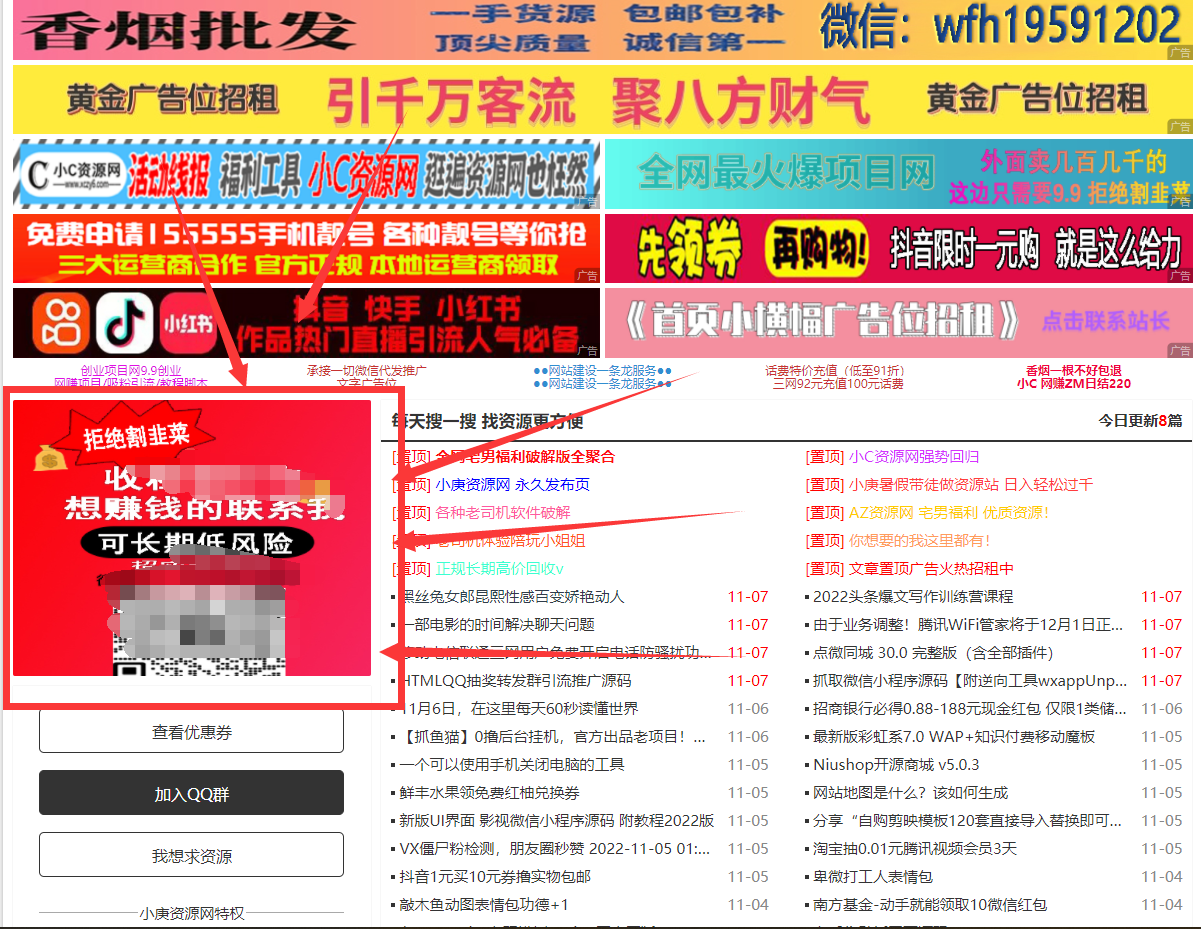1201x929 pixels.
Task: Click the pink 首页小横幅广告位招租 banner
Action: pyautogui.click(x=898, y=322)
